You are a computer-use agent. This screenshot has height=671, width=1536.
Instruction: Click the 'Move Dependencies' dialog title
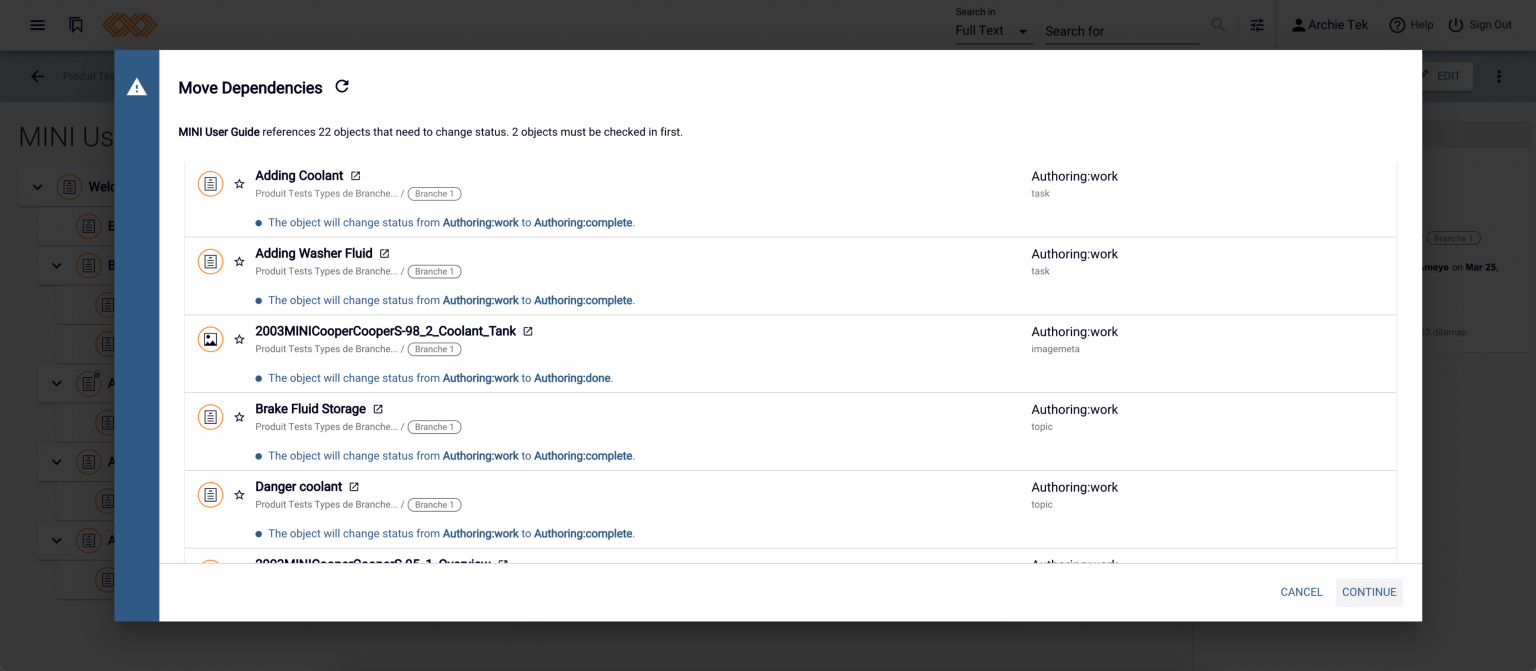(250, 88)
